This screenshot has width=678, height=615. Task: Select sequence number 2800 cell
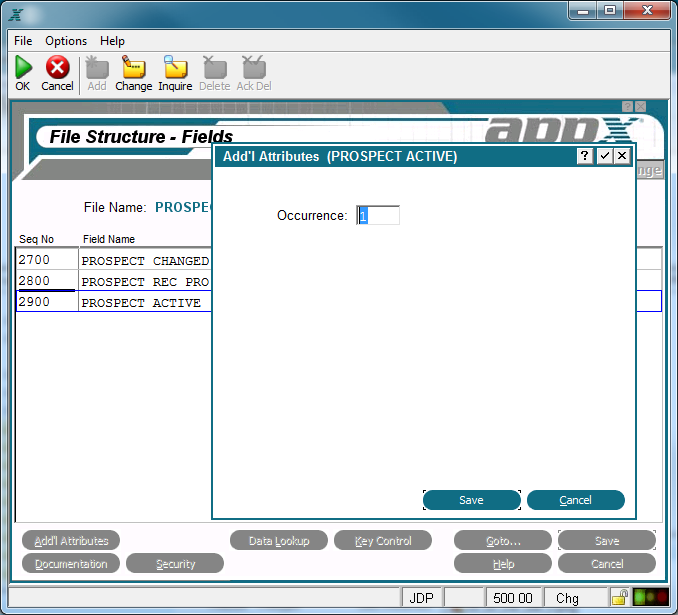click(x=47, y=281)
